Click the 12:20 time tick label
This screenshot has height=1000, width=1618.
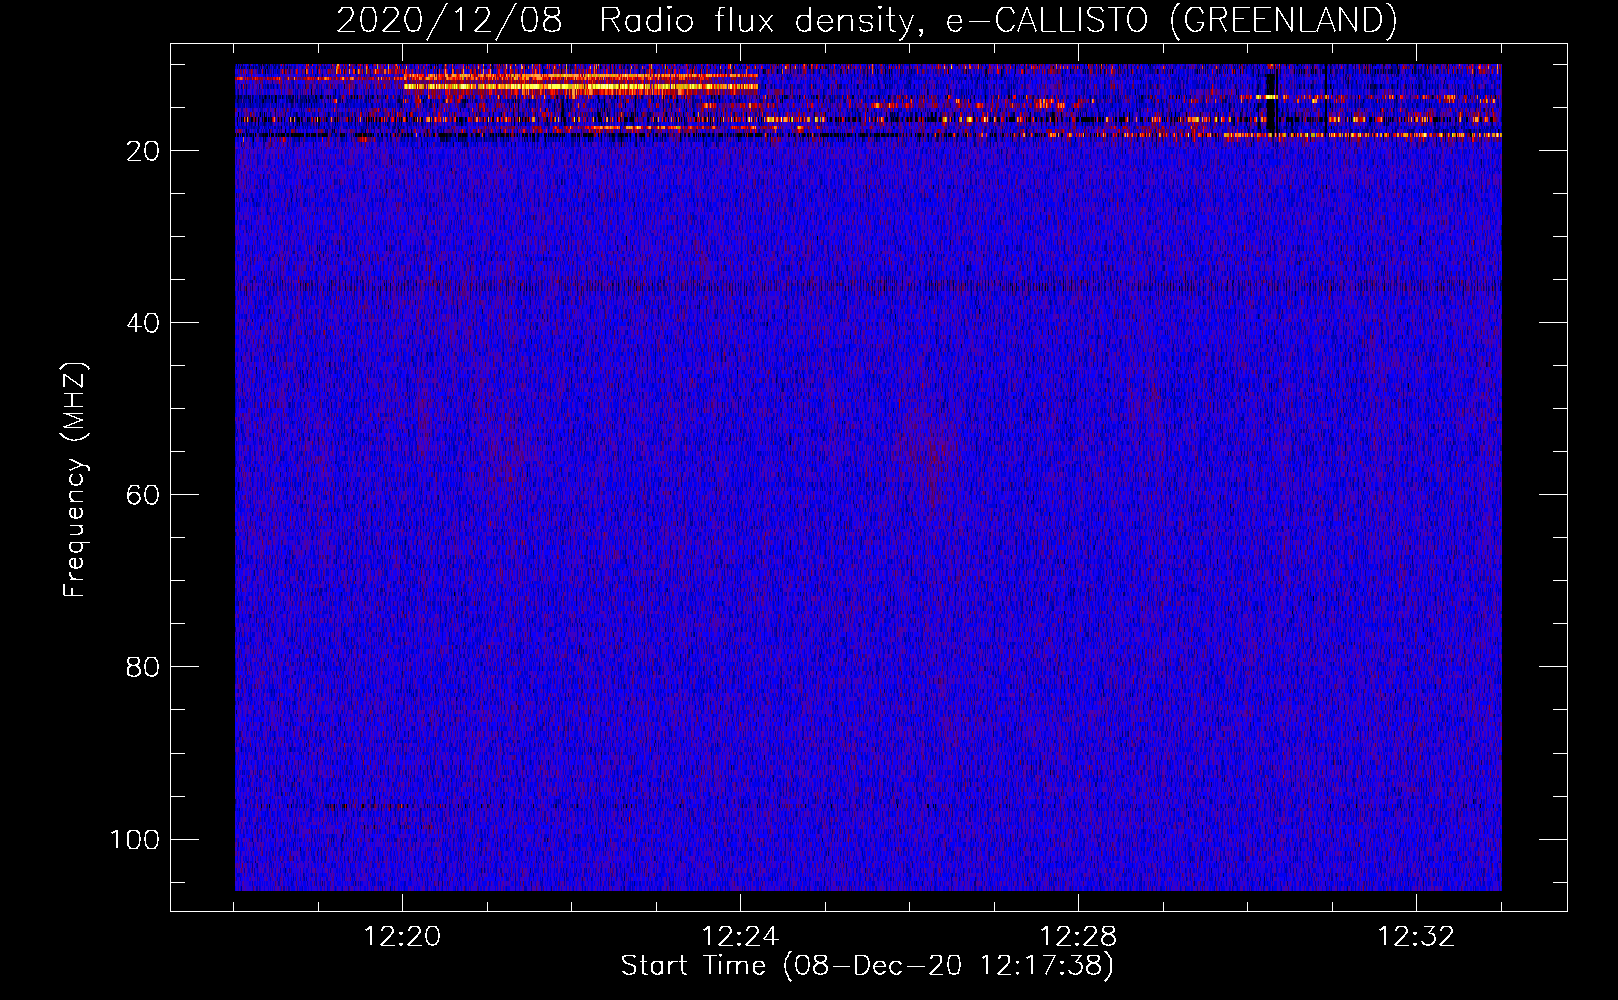(x=403, y=937)
